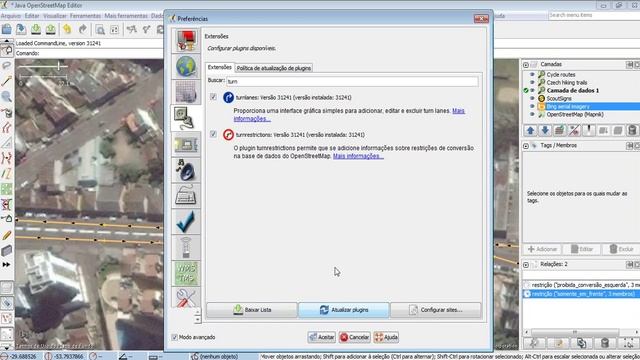Click the delete layer trash icon in Camadas

click(632, 131)
